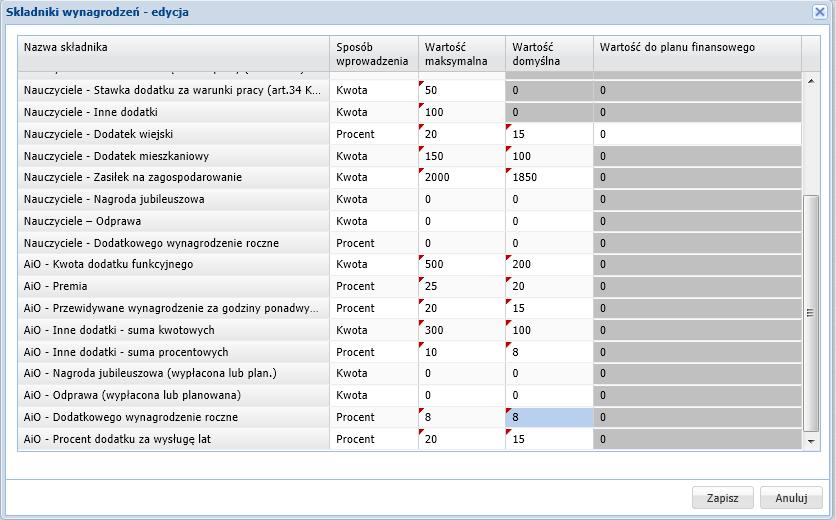Edit maximum value 10 for suma procentowych

point(462,351)
